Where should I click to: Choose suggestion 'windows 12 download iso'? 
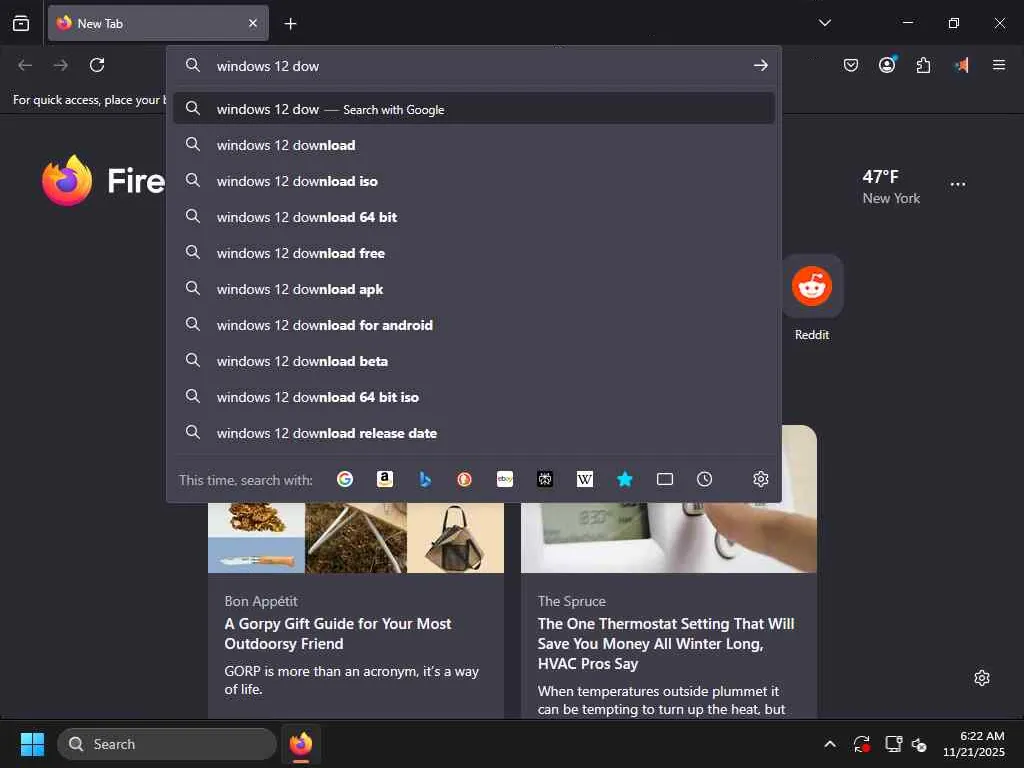tap(474, 181)
